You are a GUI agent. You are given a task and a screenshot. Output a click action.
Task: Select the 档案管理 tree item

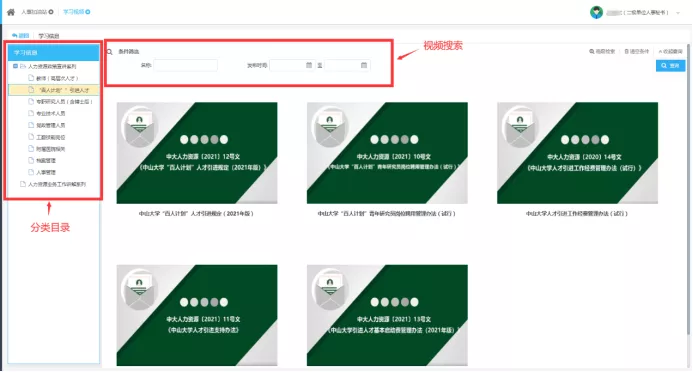pyautogui.click(x=46, y=161)
